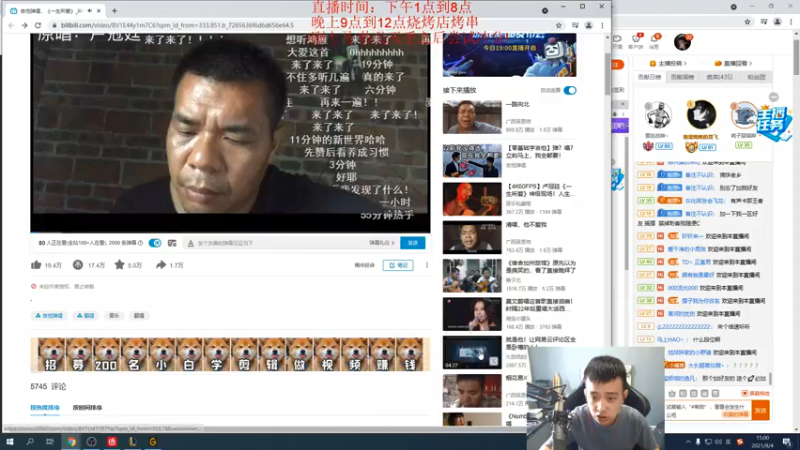Image resolution: width=800 pixels, height=450 pixels.
Task: Expand the streamer submissions link
Action: pos(668,63)
